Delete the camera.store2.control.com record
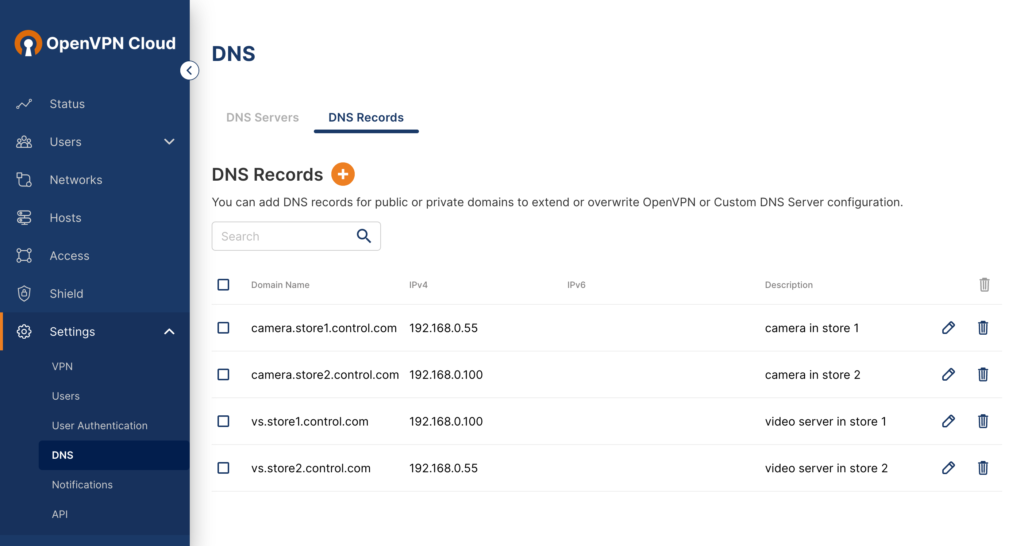 pos(983,375)
